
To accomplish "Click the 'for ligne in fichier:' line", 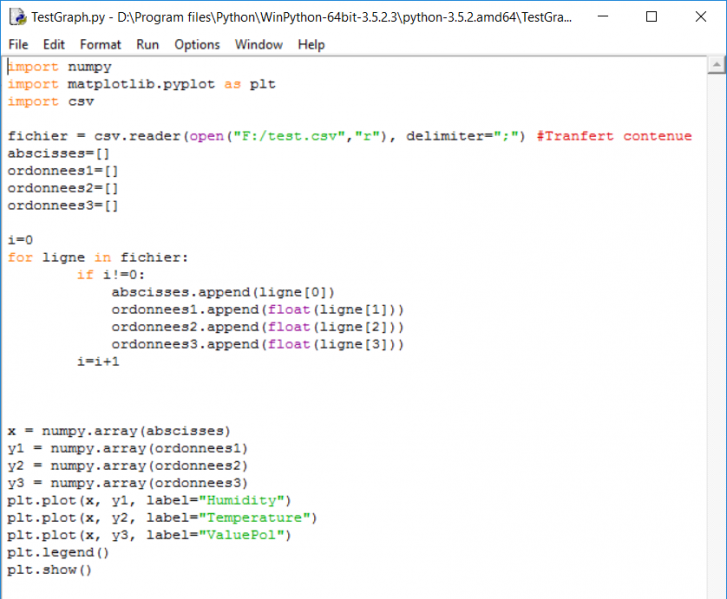I will (x=97, y=257).
